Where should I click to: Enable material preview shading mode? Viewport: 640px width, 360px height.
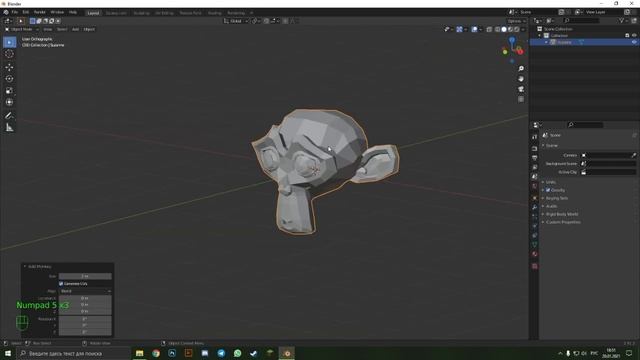point(511,29)
